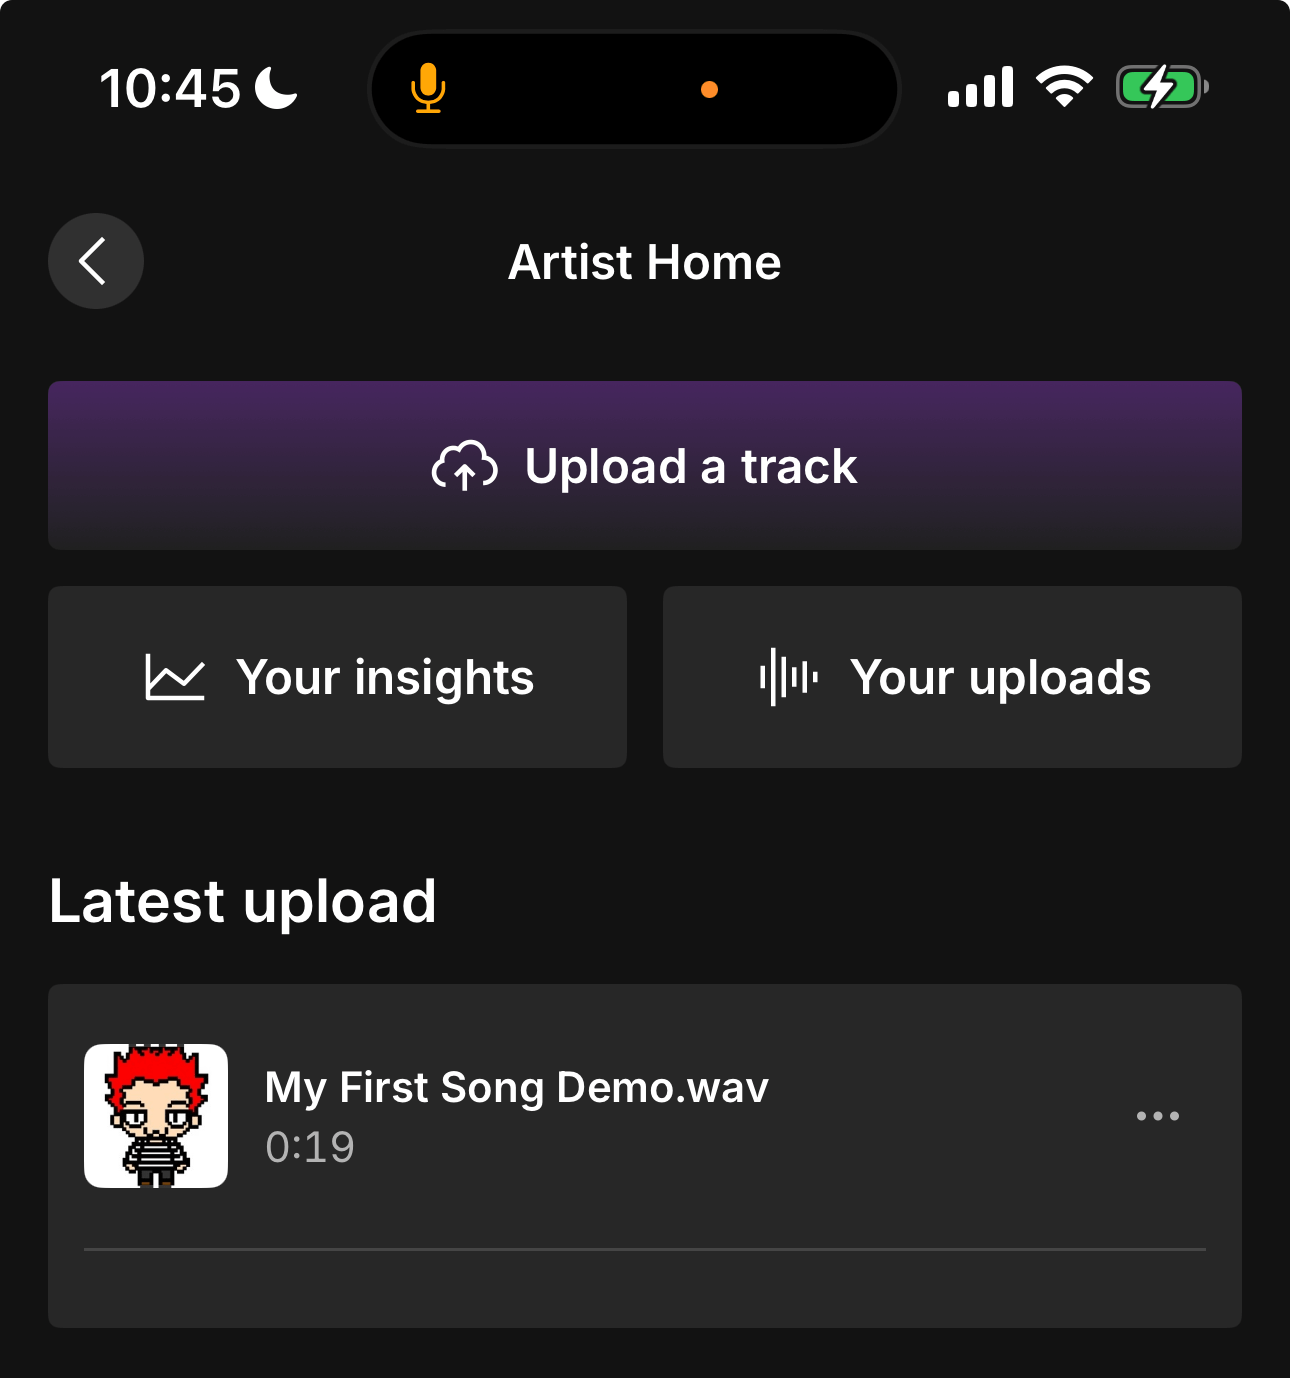Image resolution: width=1290 pixels, height=1378 pixels.
Task: Open My First Song Demo.wav track title
Action: click(x=516, y=1087)
